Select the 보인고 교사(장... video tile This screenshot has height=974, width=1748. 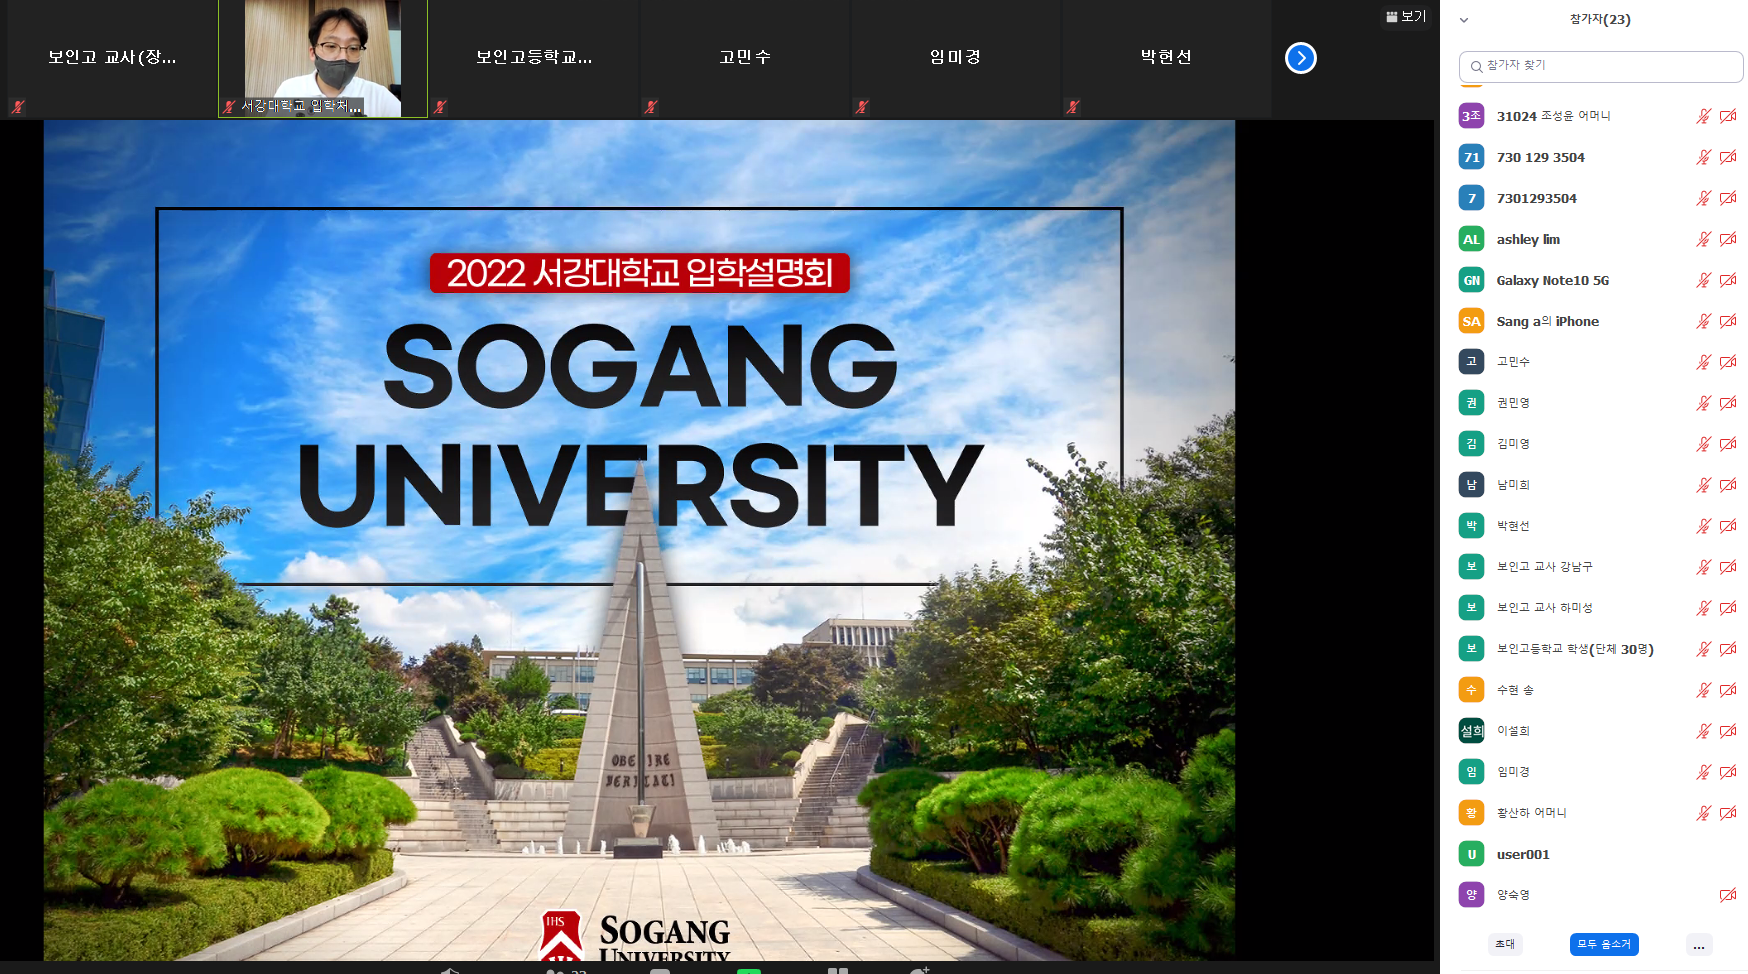point(112,58)
